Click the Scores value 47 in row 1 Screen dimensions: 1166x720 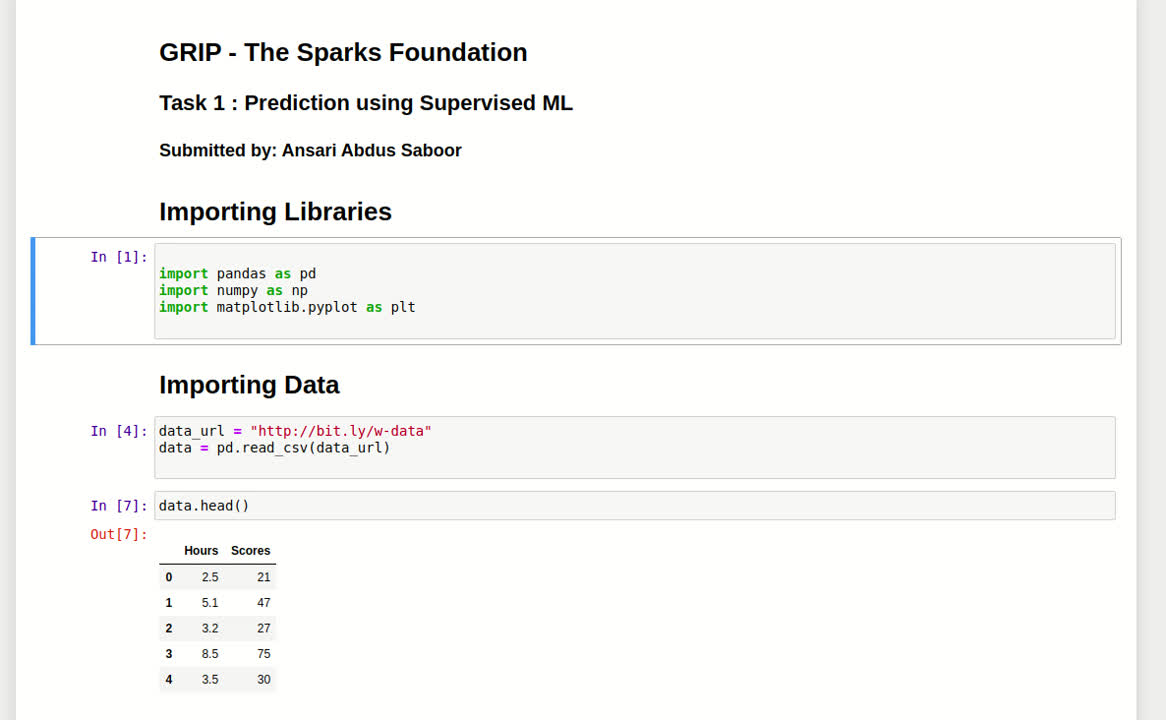pyautogui.click(x=263, y=603)
